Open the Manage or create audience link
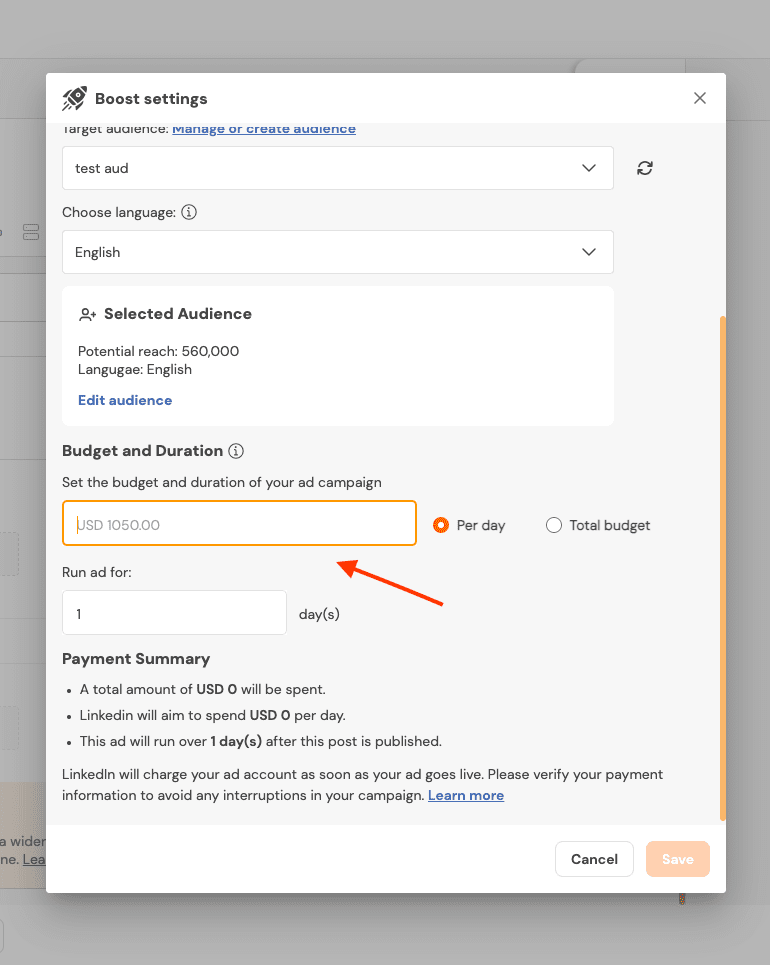Image resolution: width=770 pixels, height=965 pixels. click(x=264, y=129)
